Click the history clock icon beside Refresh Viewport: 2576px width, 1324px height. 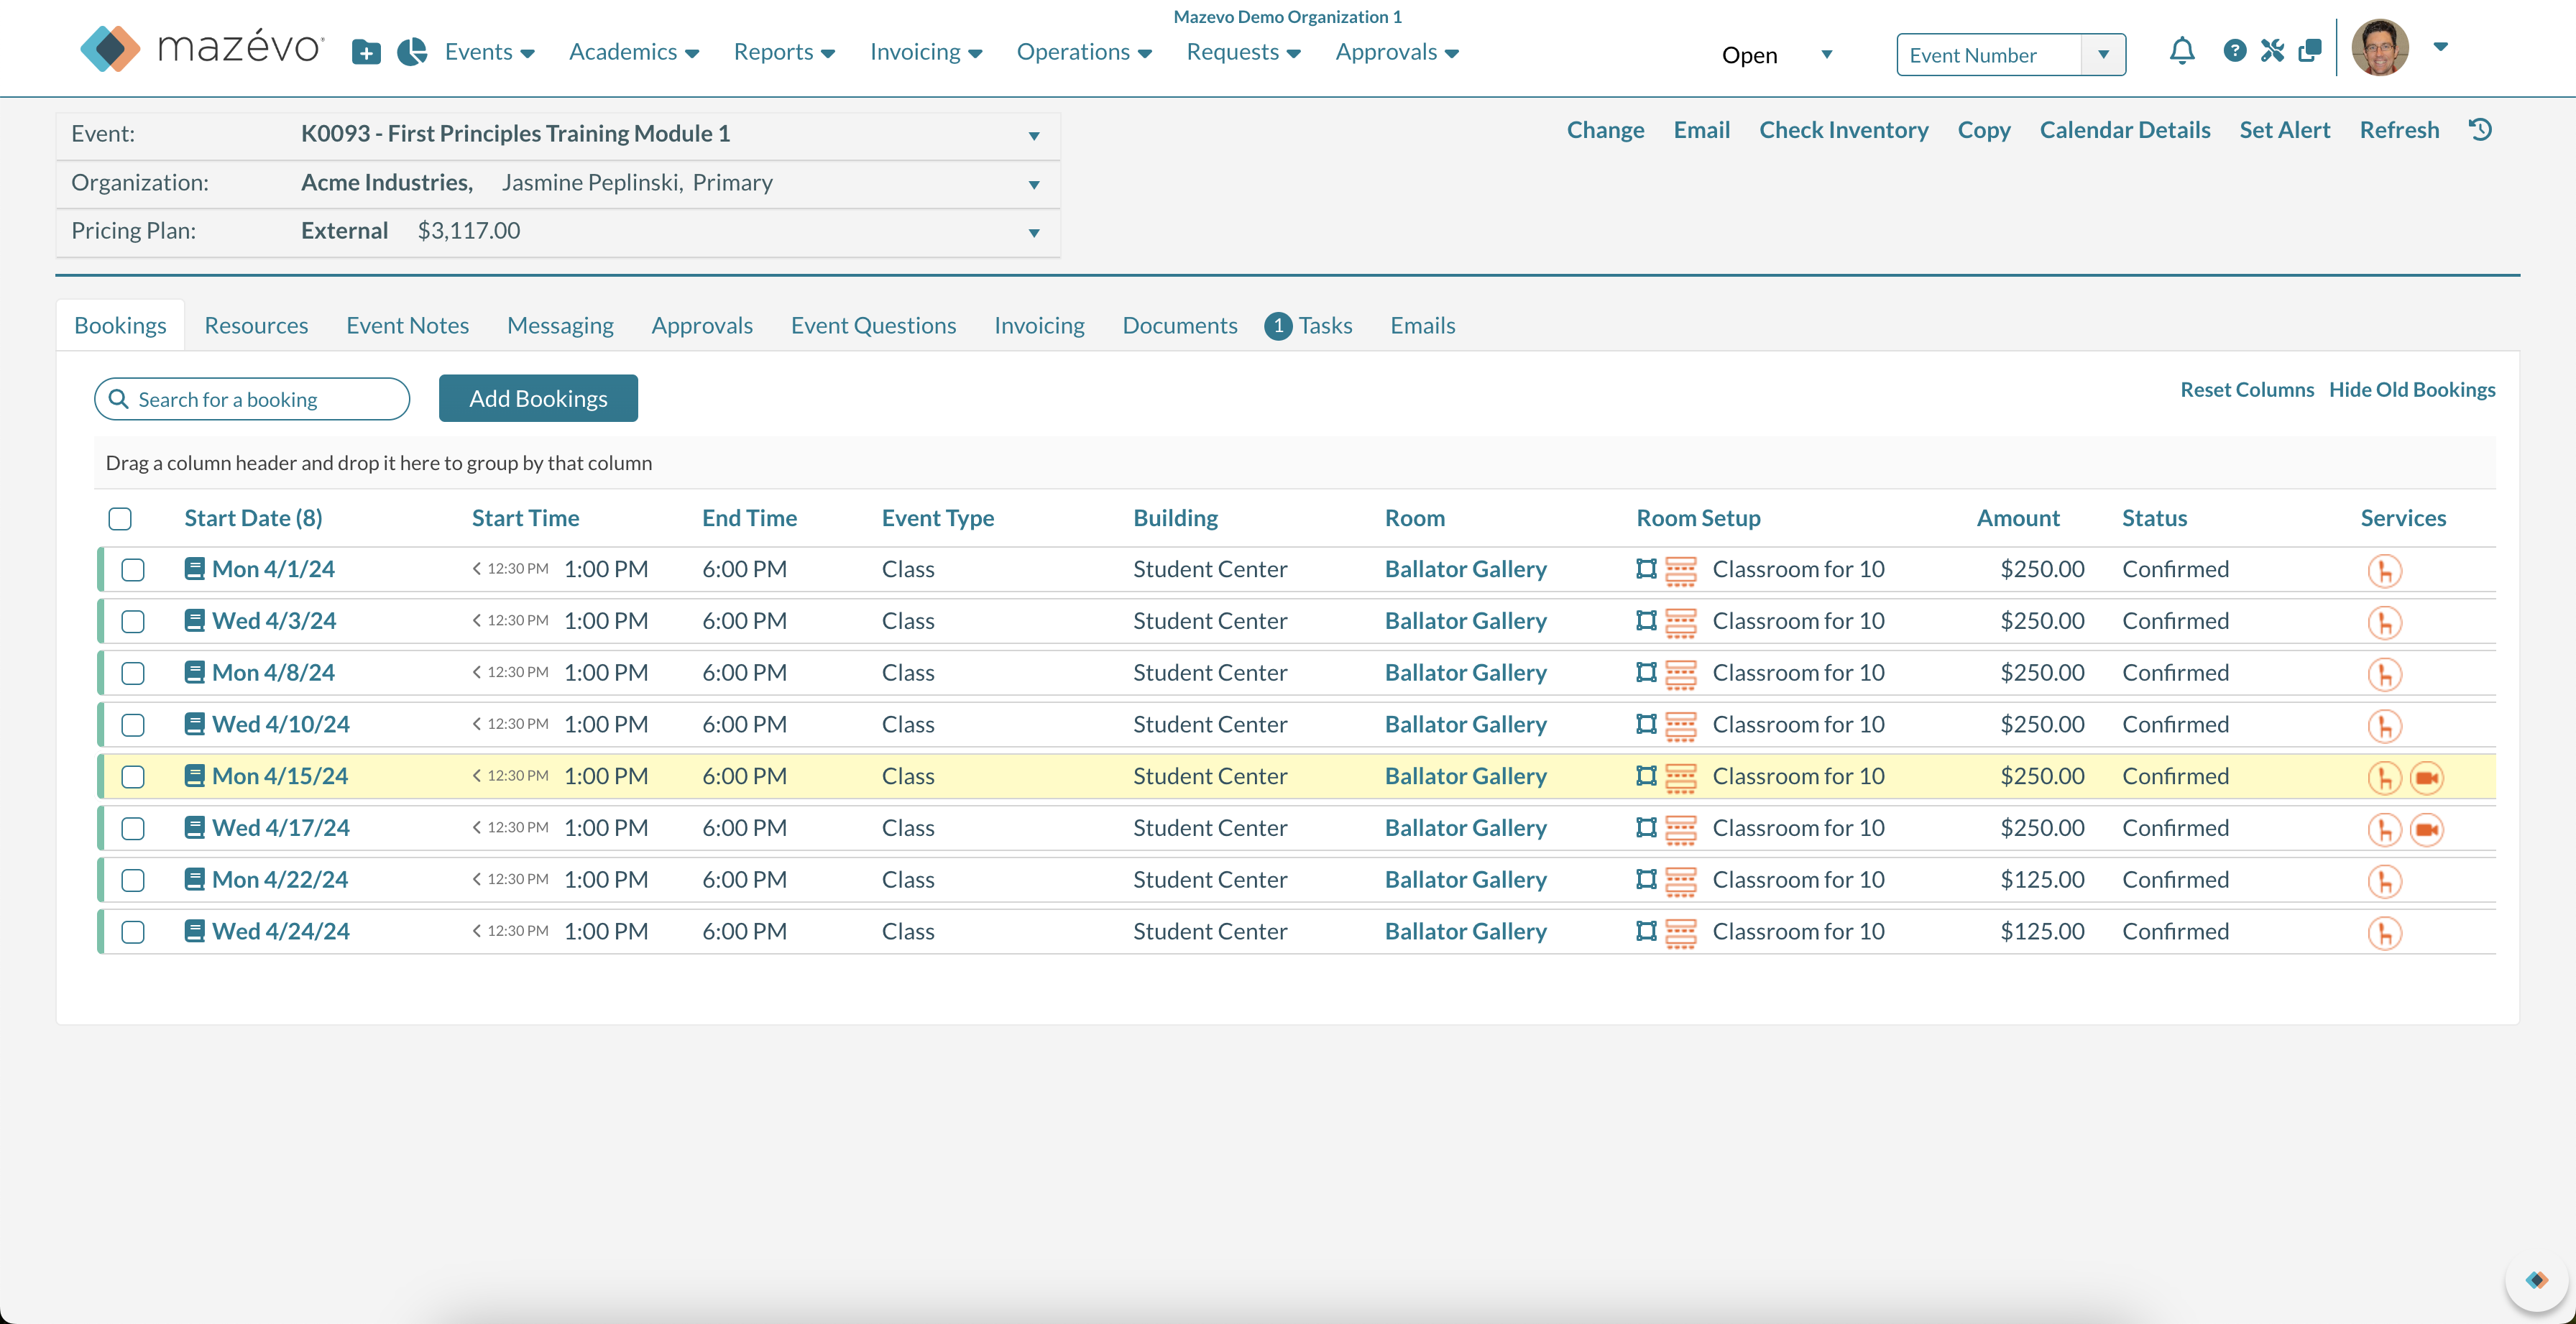[x=2480, y=130]
